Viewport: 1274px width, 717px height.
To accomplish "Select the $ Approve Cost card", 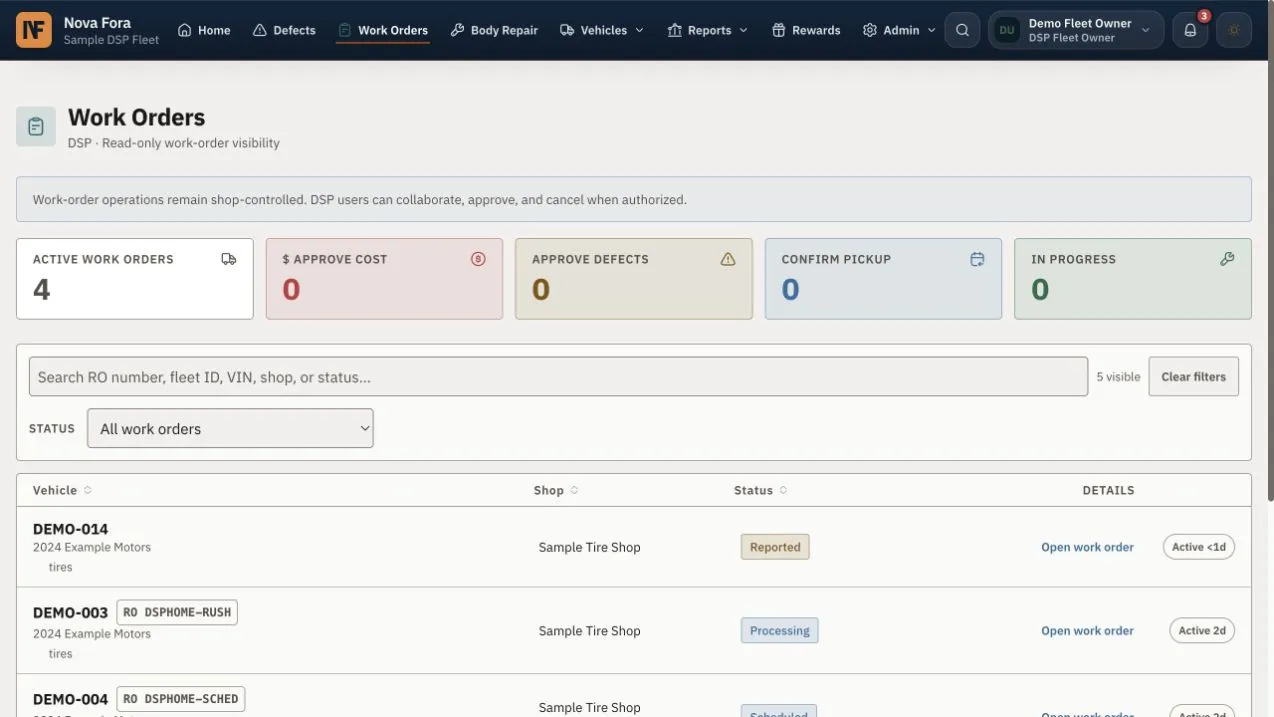I will coord(384,279).
